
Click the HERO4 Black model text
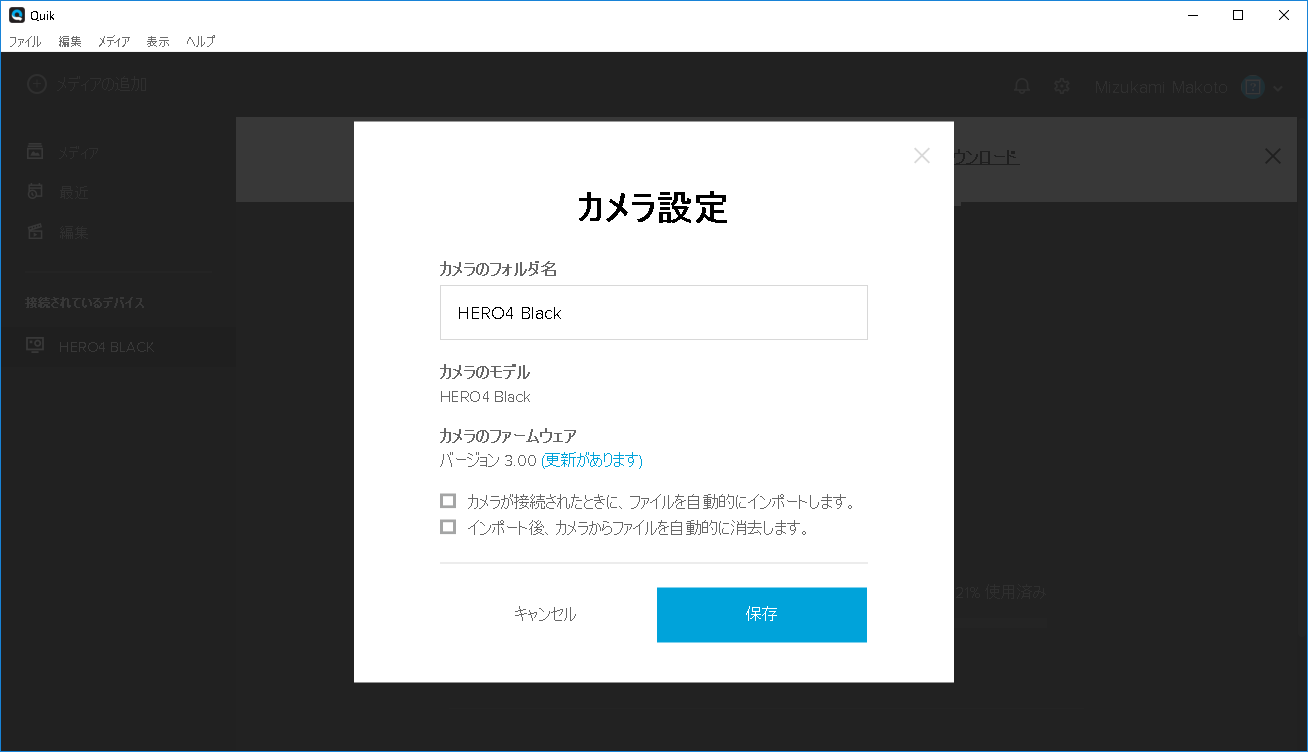click(485, 396)
